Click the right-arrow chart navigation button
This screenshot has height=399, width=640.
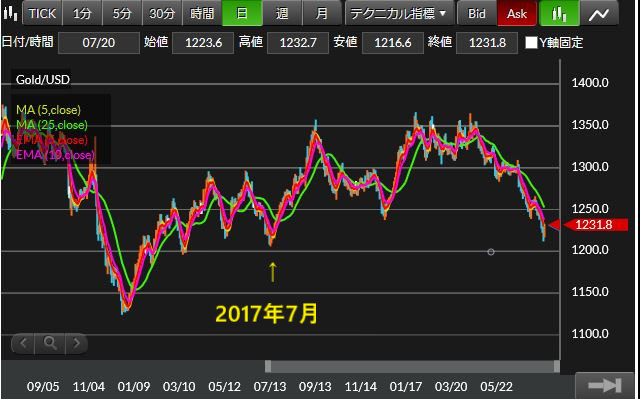coord(76,344)
